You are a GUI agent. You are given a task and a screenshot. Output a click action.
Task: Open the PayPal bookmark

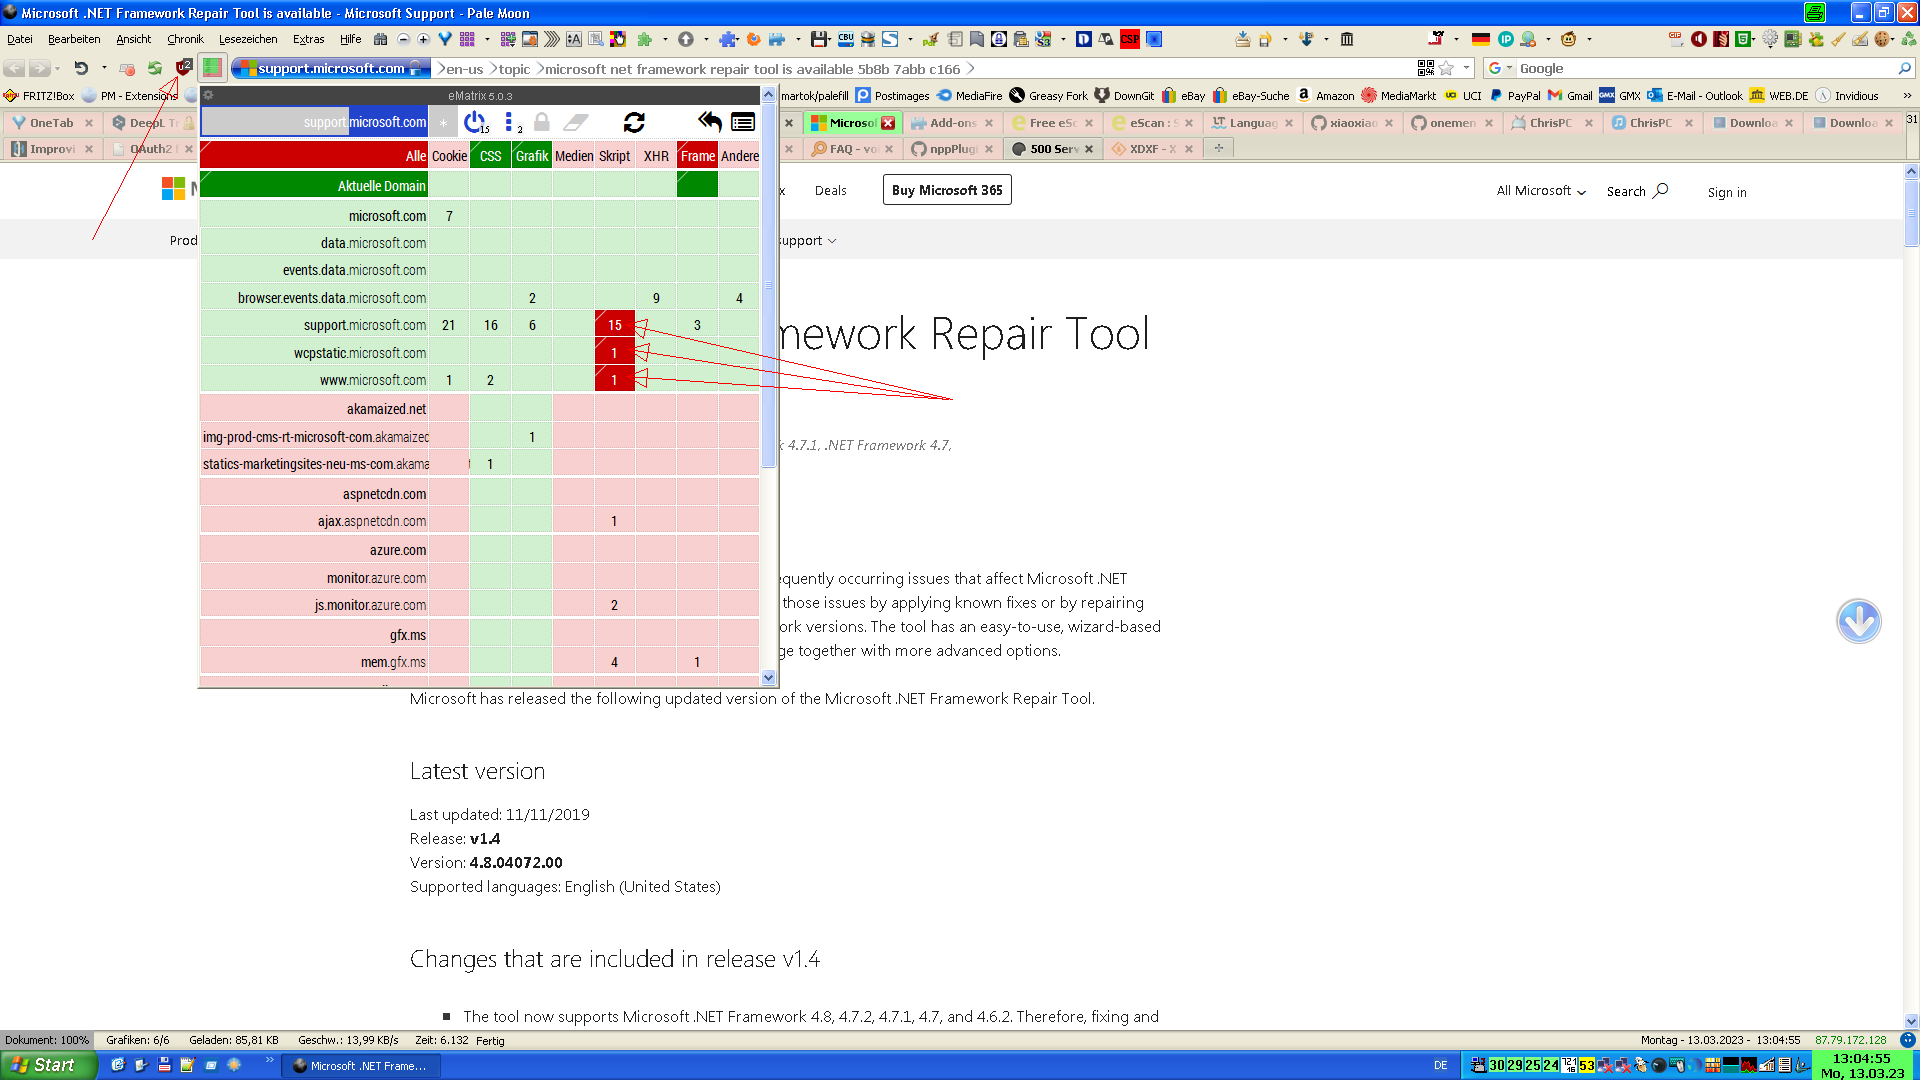pos(1515,96)
